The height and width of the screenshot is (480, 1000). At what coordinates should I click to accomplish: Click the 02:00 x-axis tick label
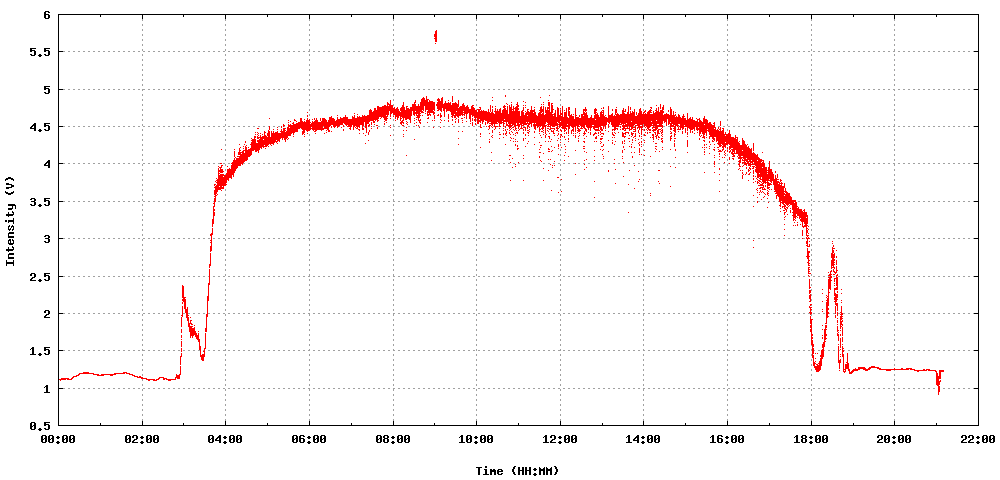(142, 439)
